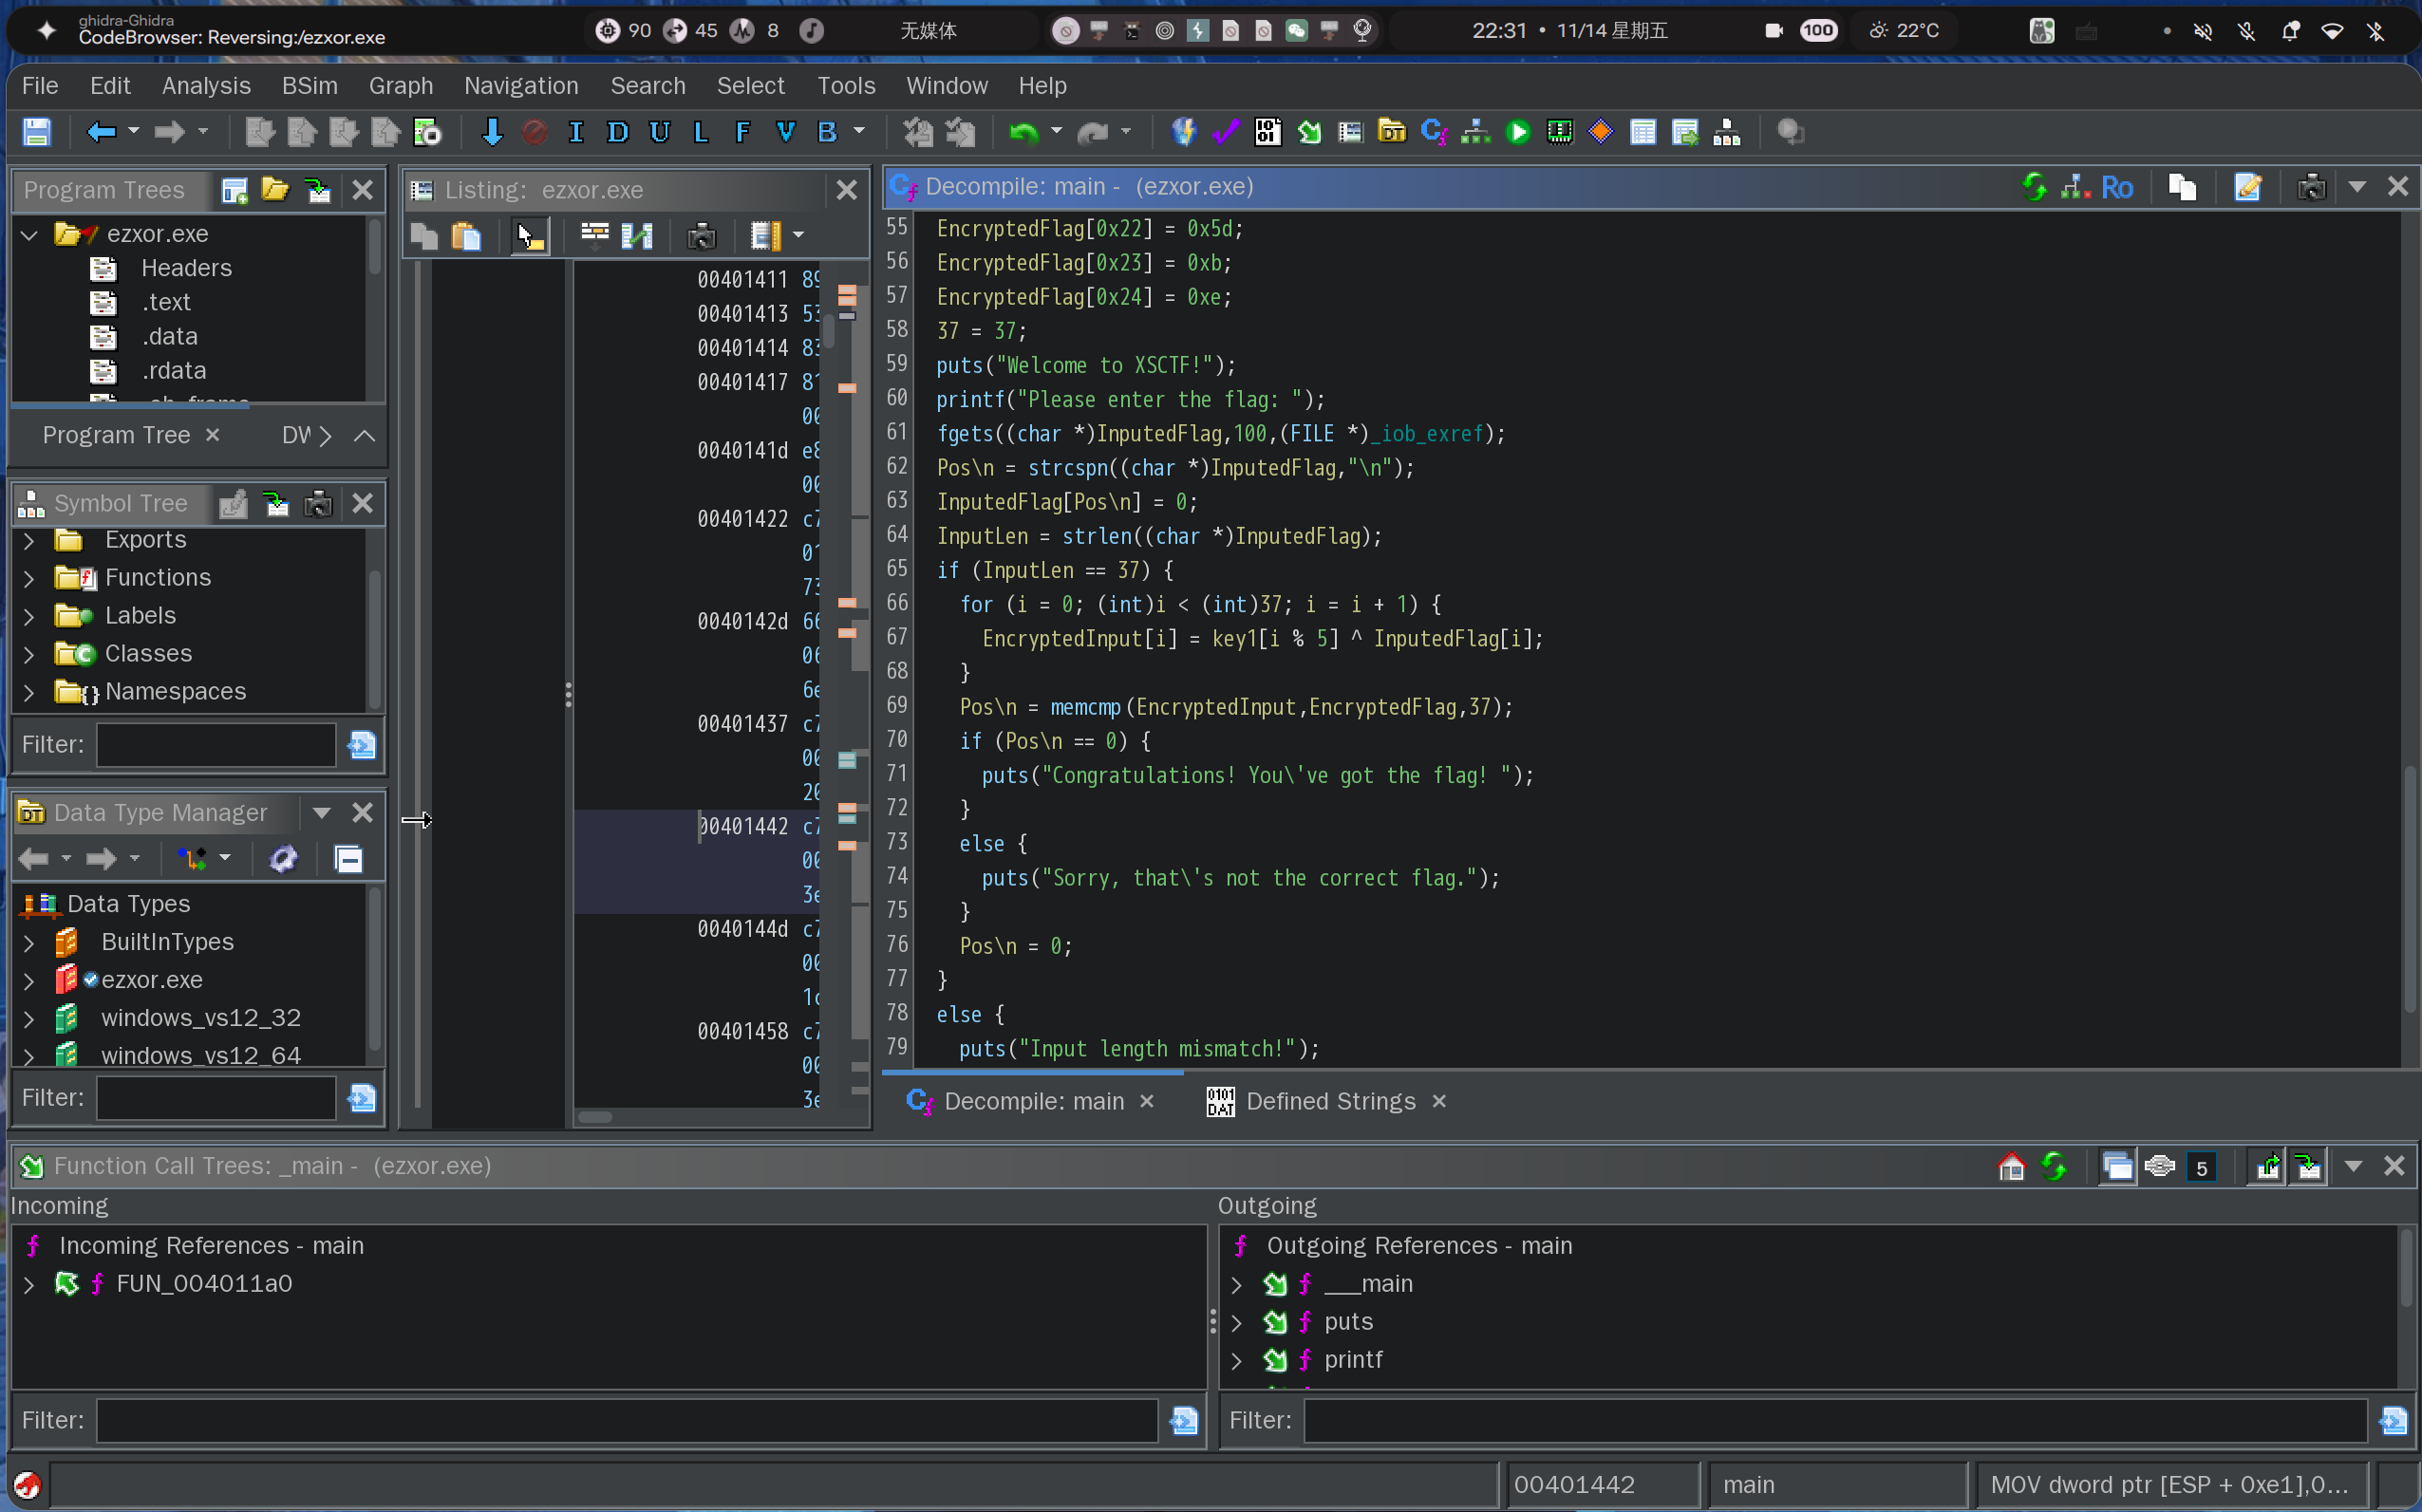This screenshot has width=2422, height=1512.
Task: Toggle the Ro read-only decompiler option
Action: (x=2116, y=187)
